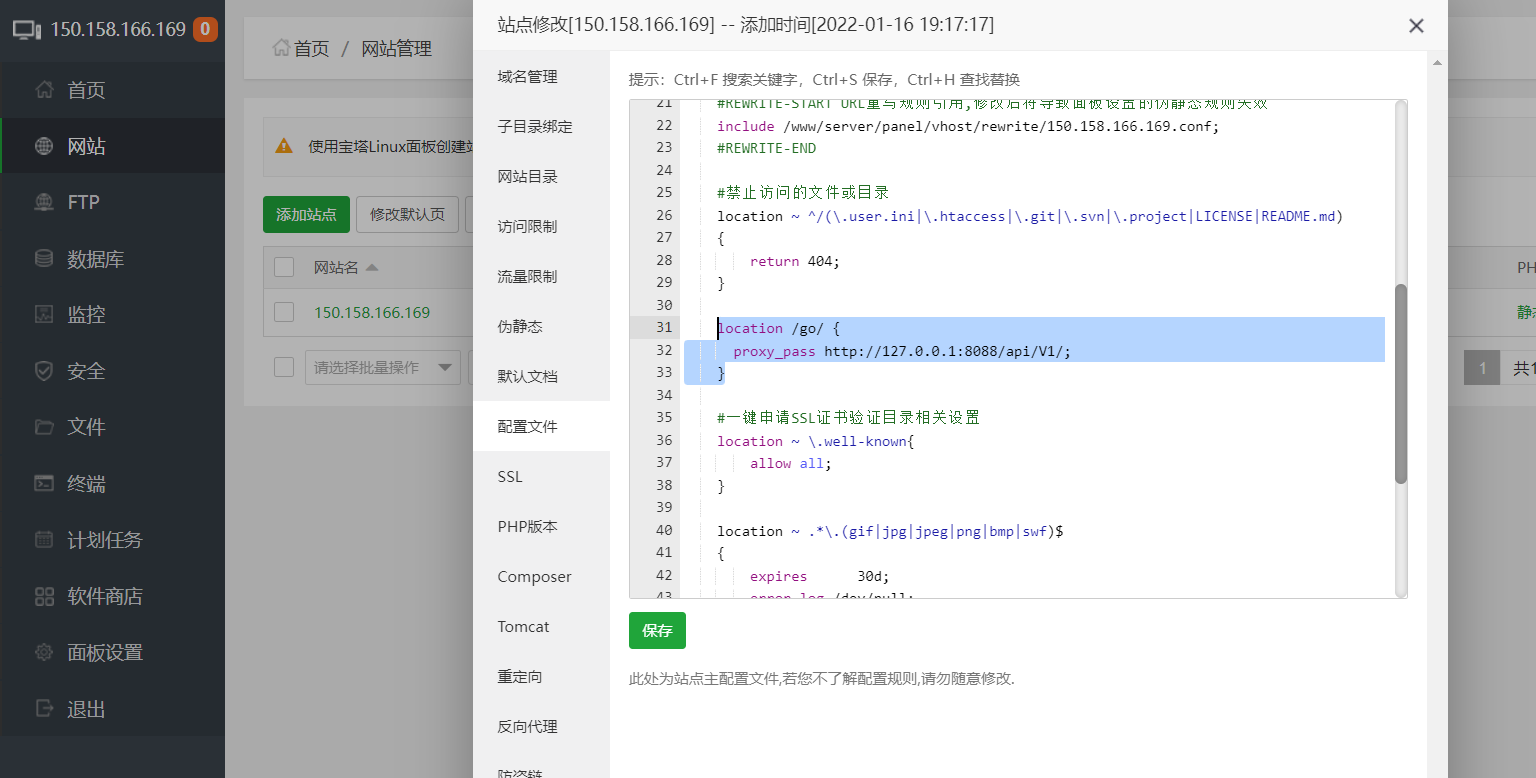The width and height of the screenshot is (1536, 778).
Task: Go to the 流量限制 tab
Action: pos(541,276)
